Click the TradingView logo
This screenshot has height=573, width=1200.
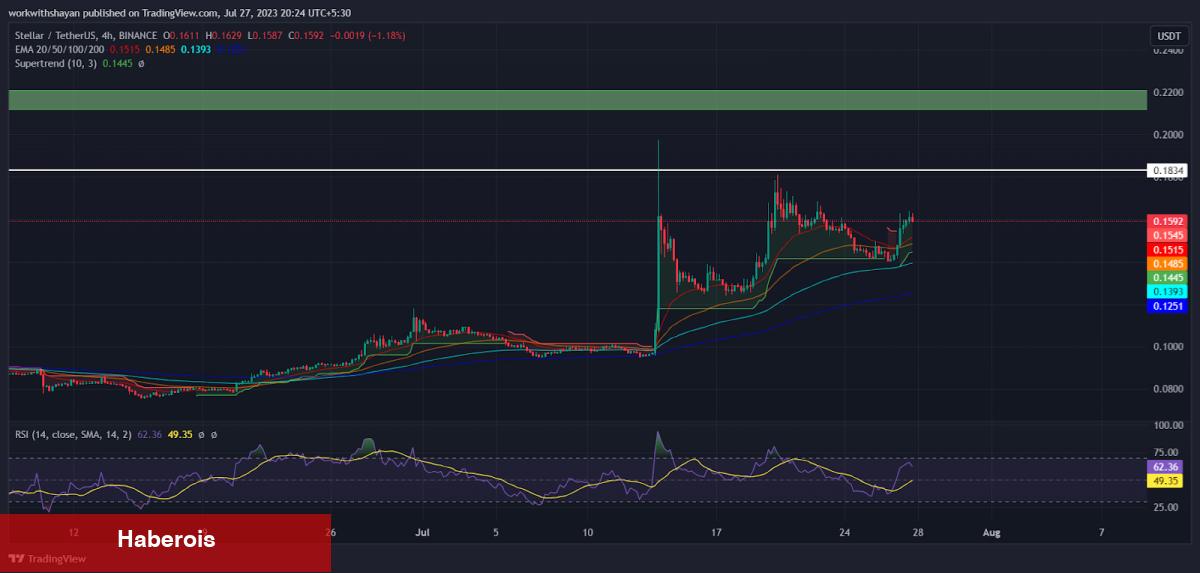click(47, 558)
